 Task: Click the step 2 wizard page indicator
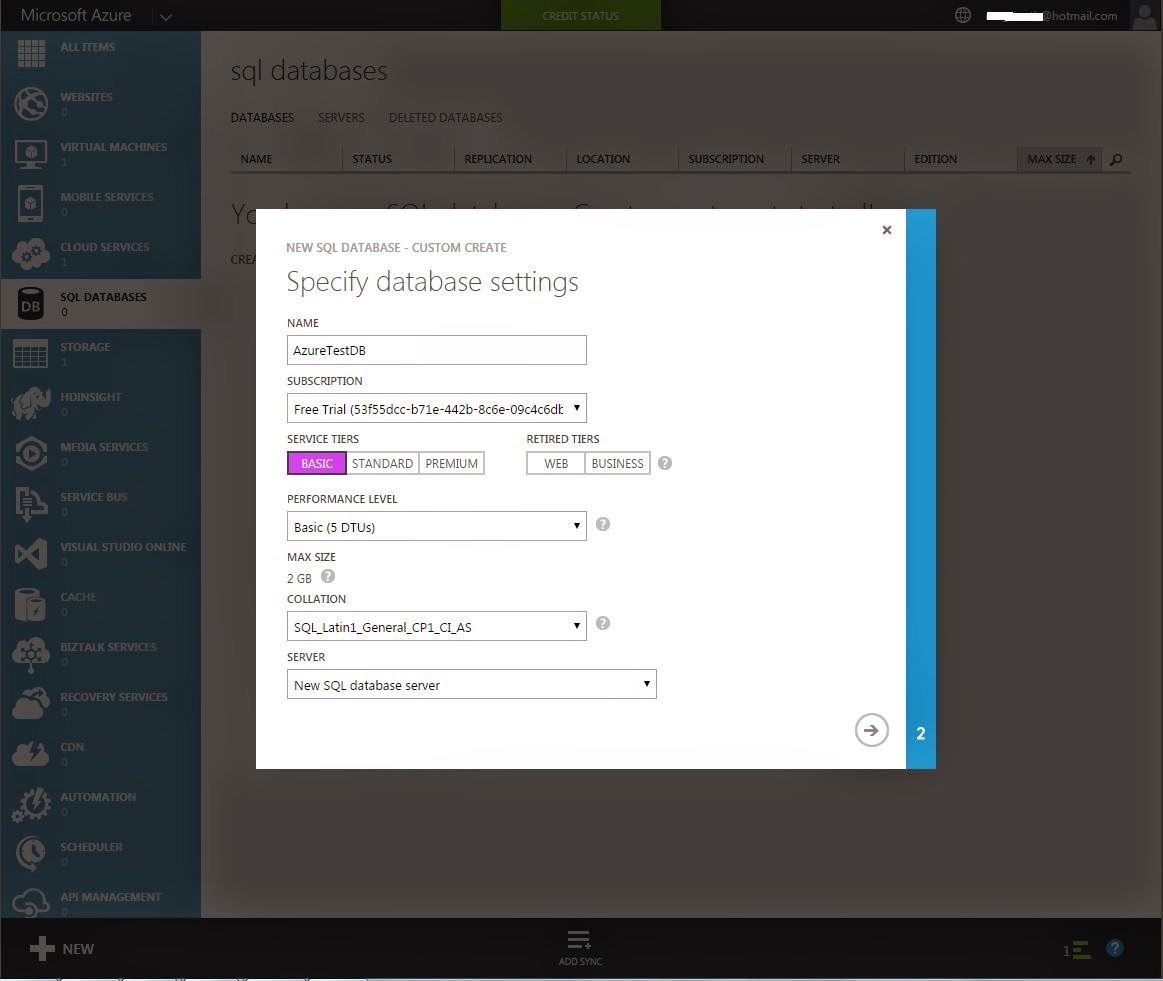point(920,733)
